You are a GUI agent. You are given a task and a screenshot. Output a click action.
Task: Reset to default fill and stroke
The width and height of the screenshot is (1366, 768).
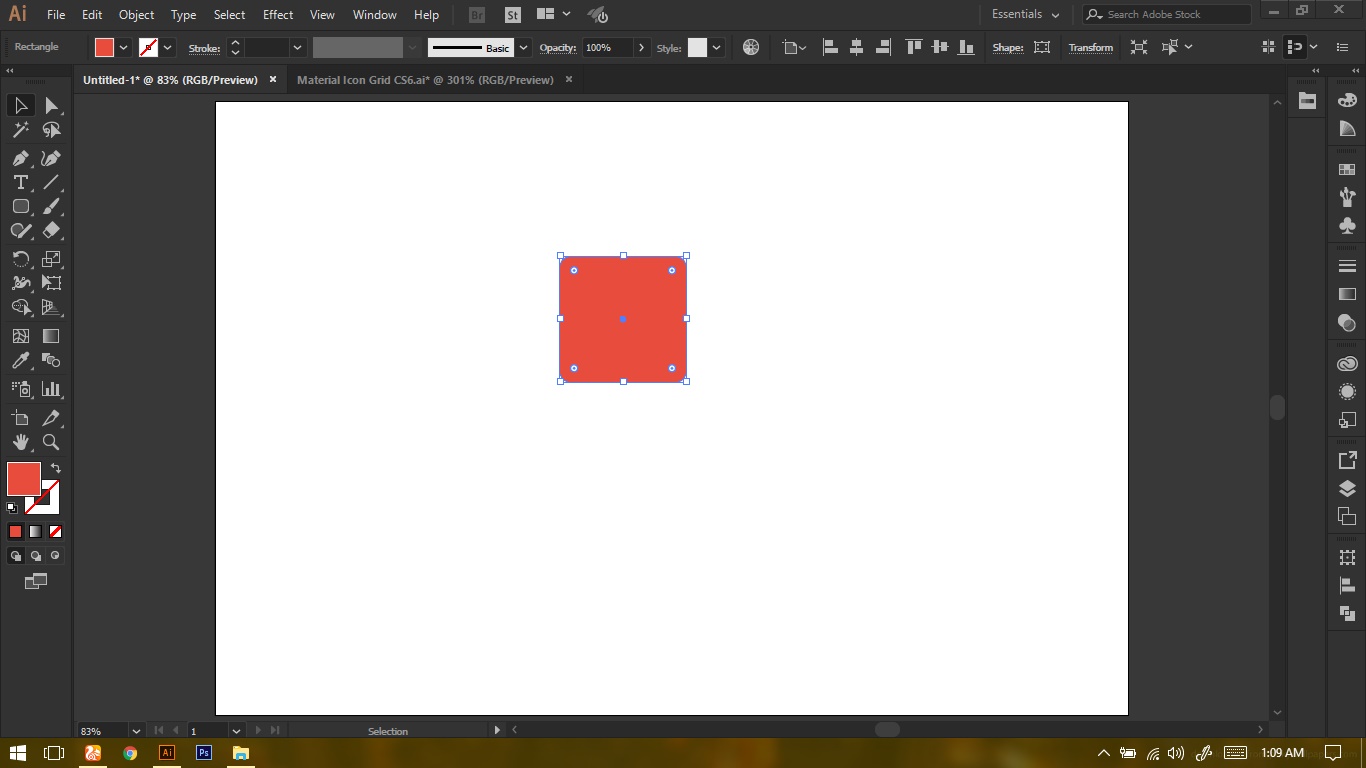coord(12,508)
